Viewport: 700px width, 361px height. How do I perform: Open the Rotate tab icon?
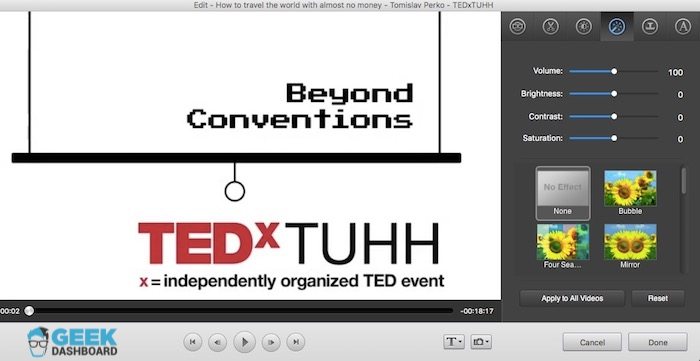[x=517, y=26]
